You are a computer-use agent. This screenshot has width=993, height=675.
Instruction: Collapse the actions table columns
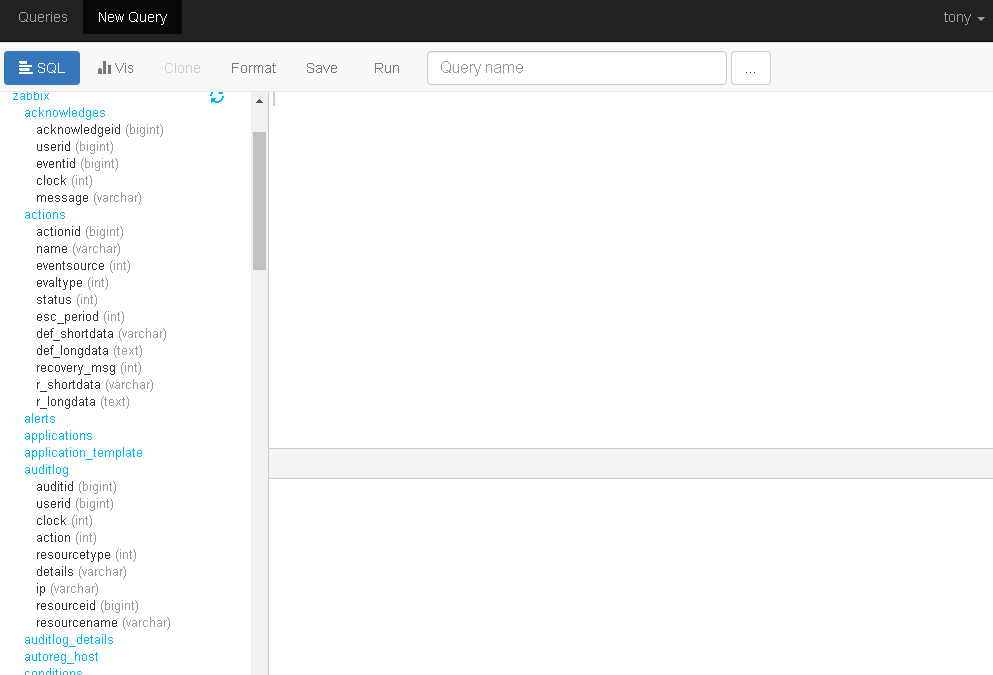(x=44, y=215)
